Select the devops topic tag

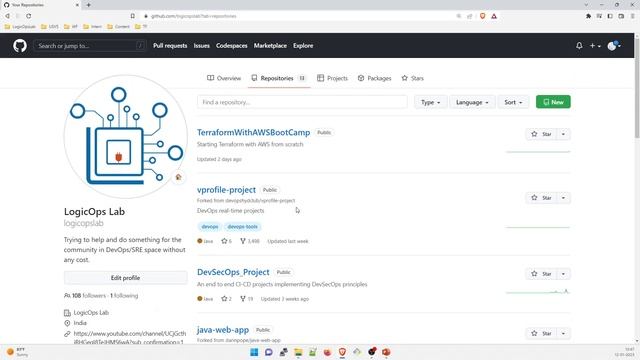click(210, 227)
